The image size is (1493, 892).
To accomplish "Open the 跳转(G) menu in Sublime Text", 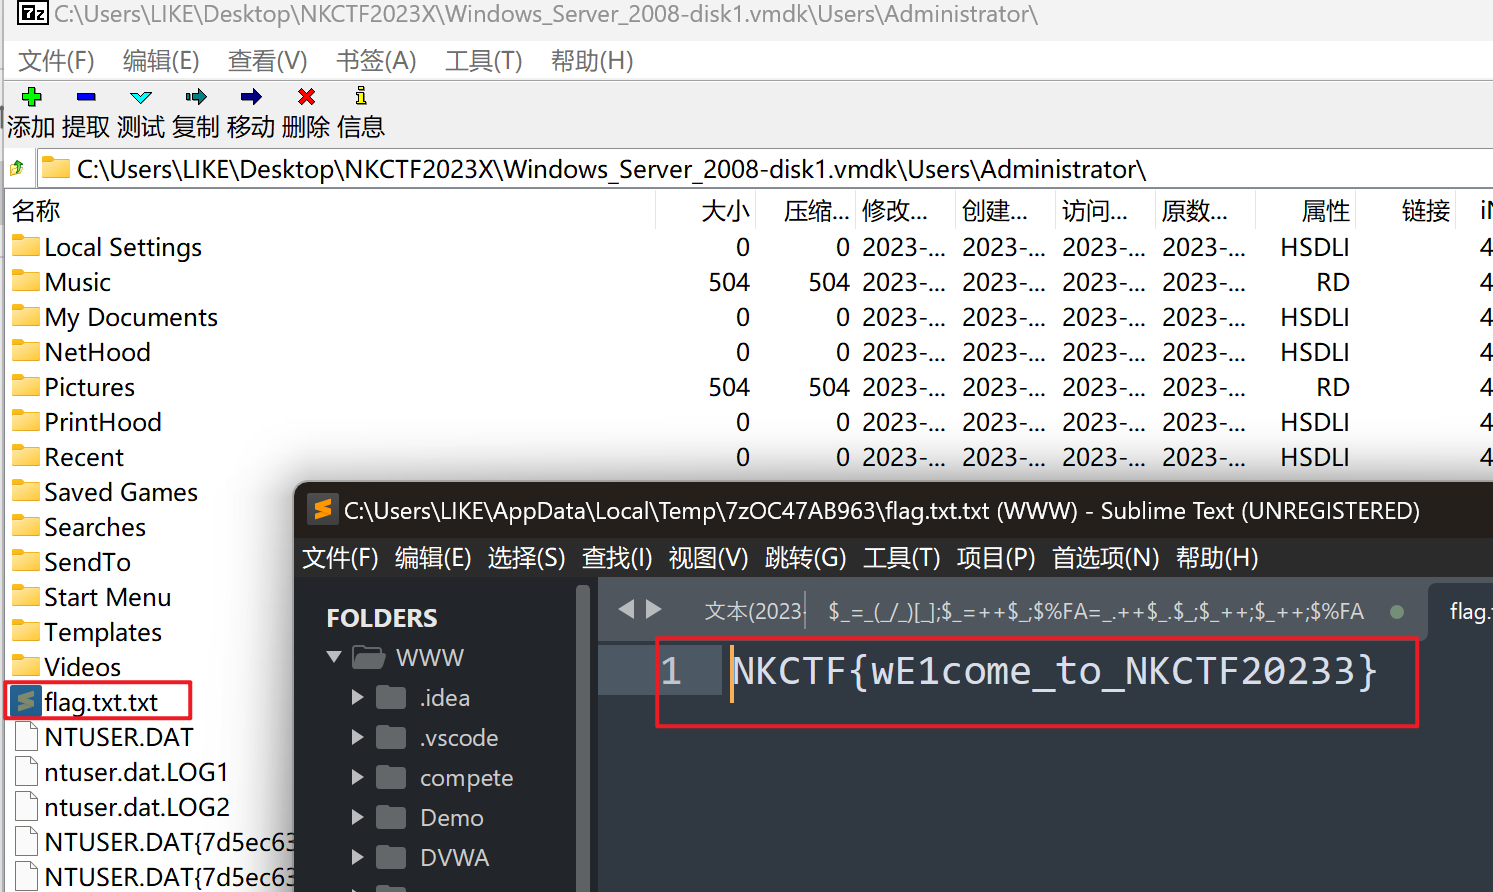I will tap(805, 557).
